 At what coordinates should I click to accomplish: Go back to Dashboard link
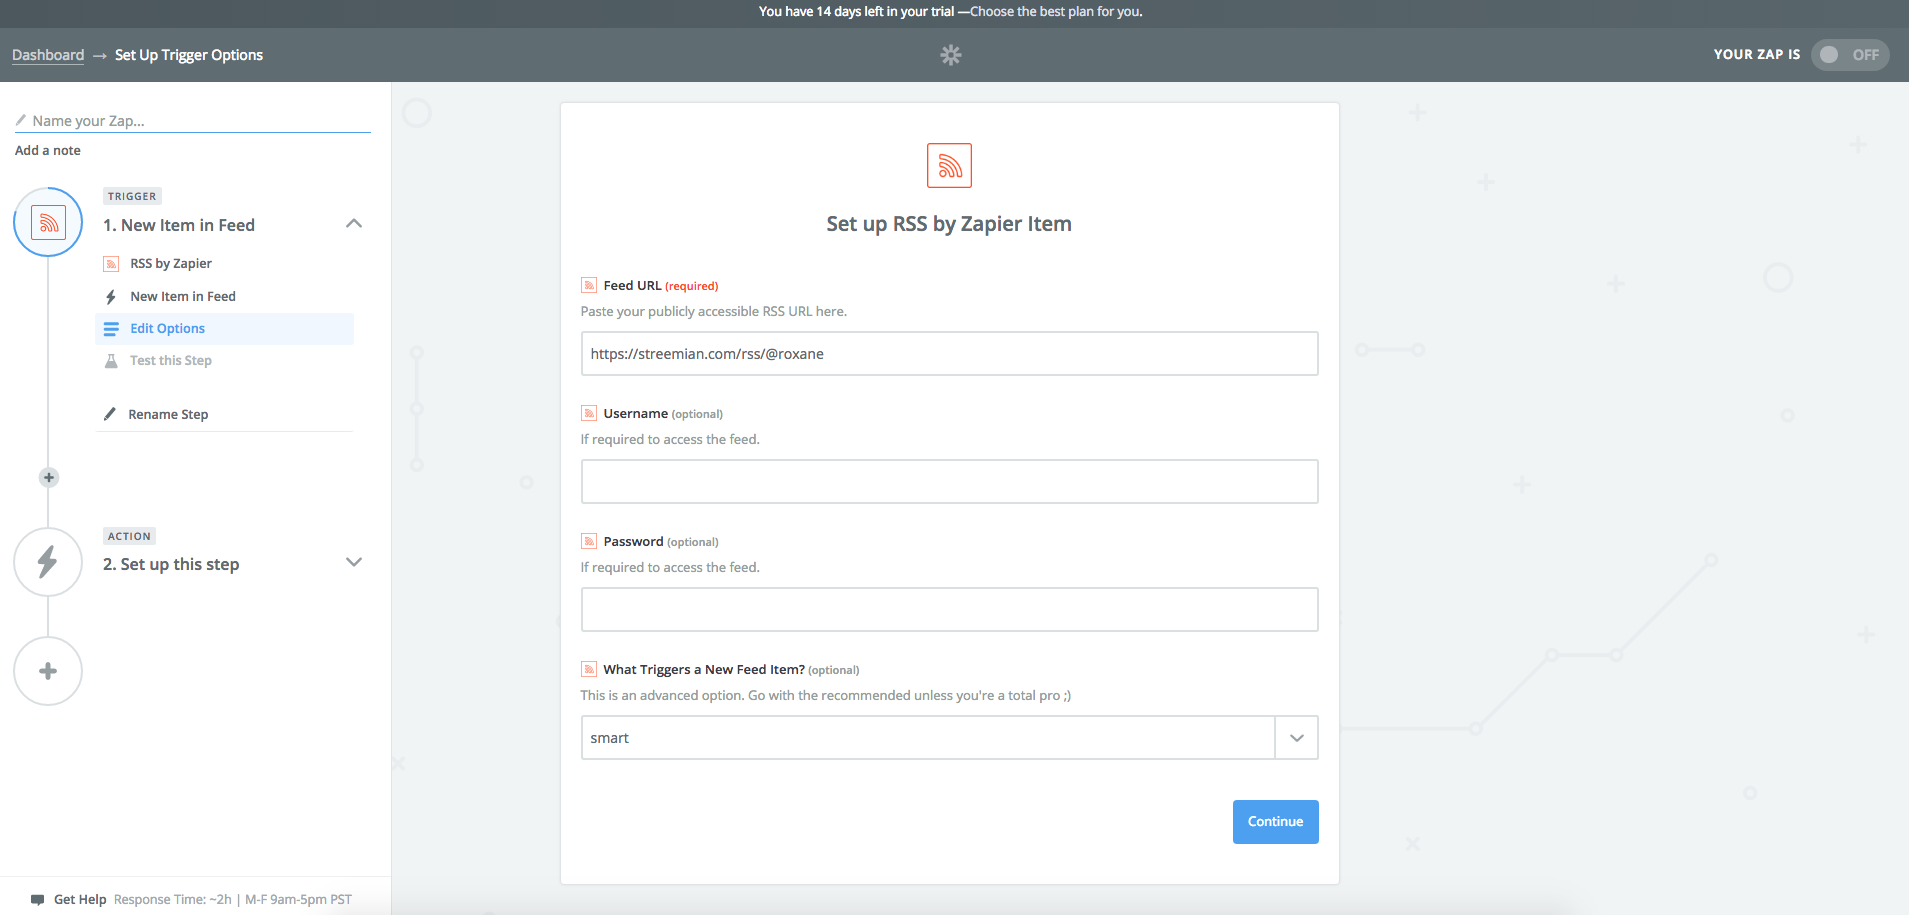(x=48, y=55)
